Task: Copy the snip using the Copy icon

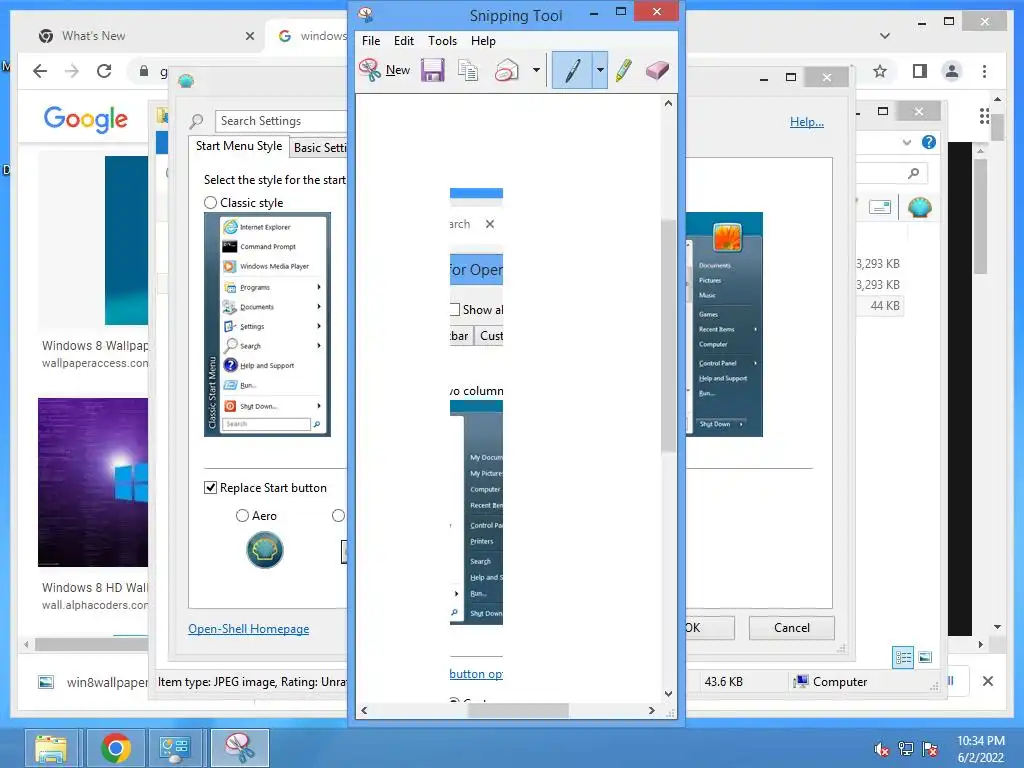Action: tap(468, 70)
